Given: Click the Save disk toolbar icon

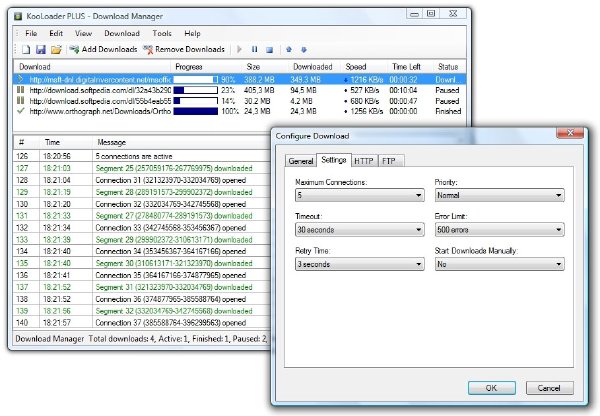Looking at the screenshot, I should tap(41, 49).
